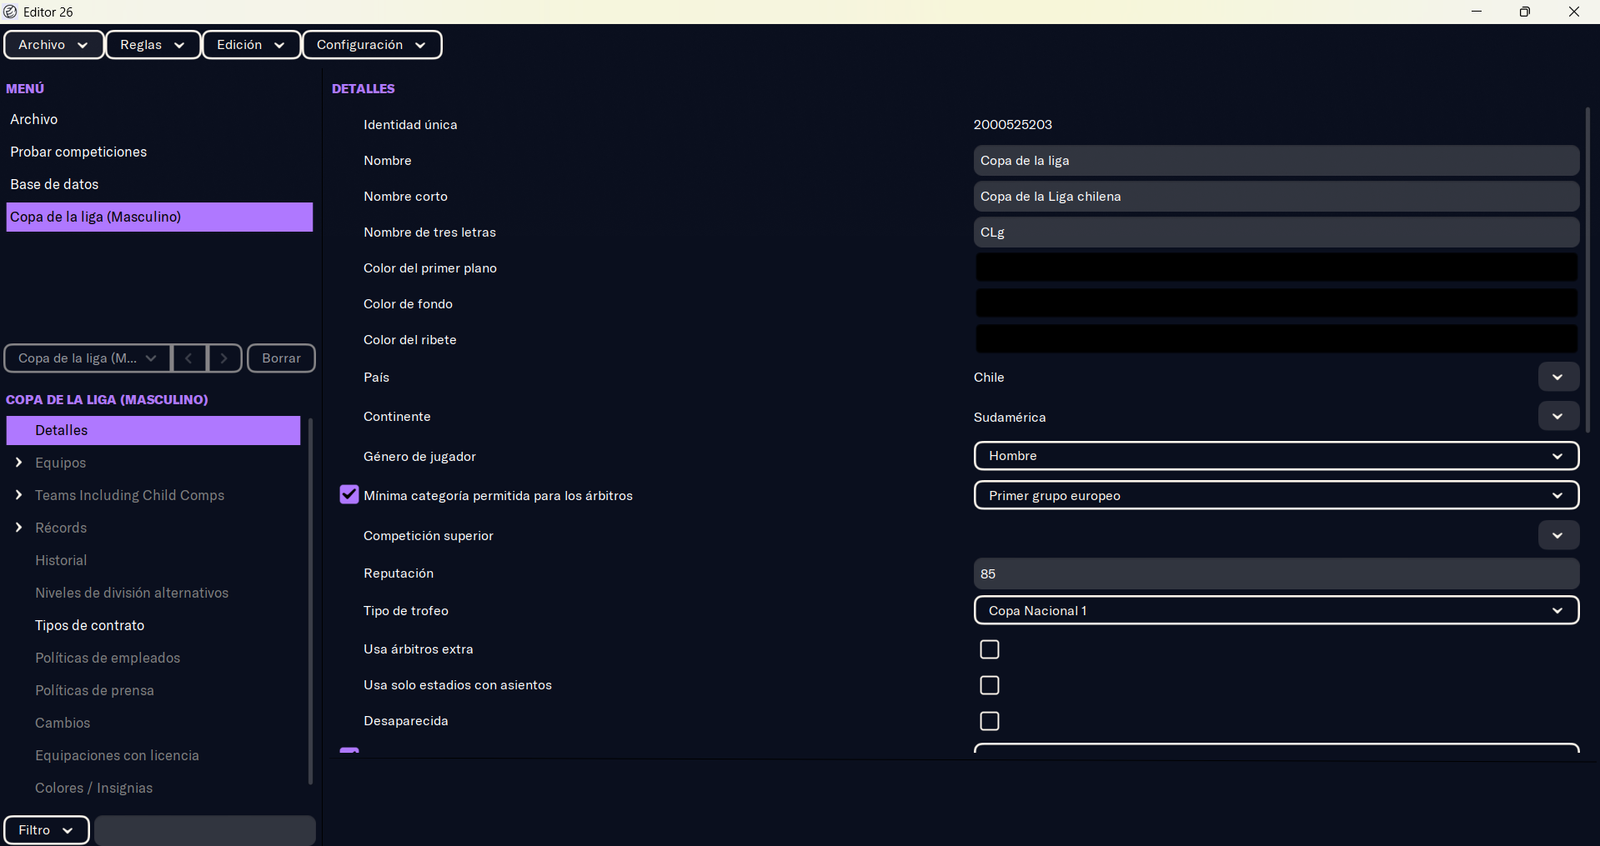1600x846 pixels.
Task: Open the Tipo de trofeo dropdown
Action: (1276, 610)
